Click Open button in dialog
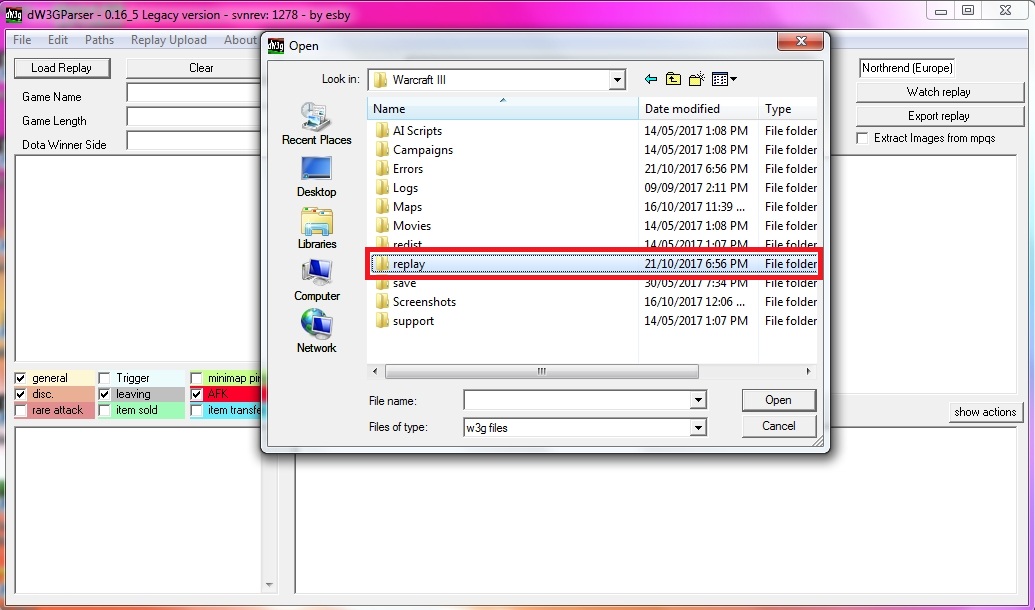The image size is (1035, 610). [778, 400]
